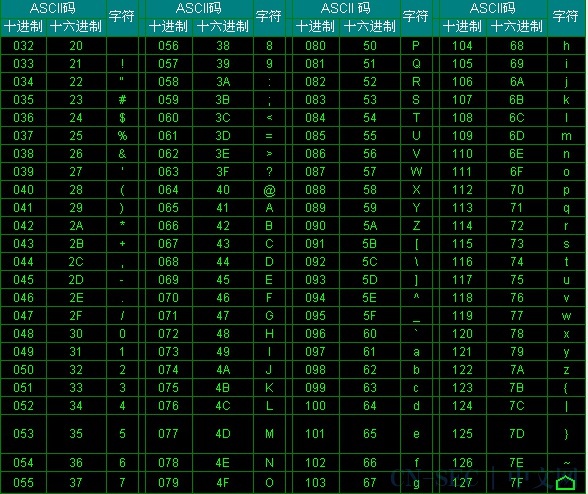
Task: Select the tilde character for code 126
Action: point(567,462)
